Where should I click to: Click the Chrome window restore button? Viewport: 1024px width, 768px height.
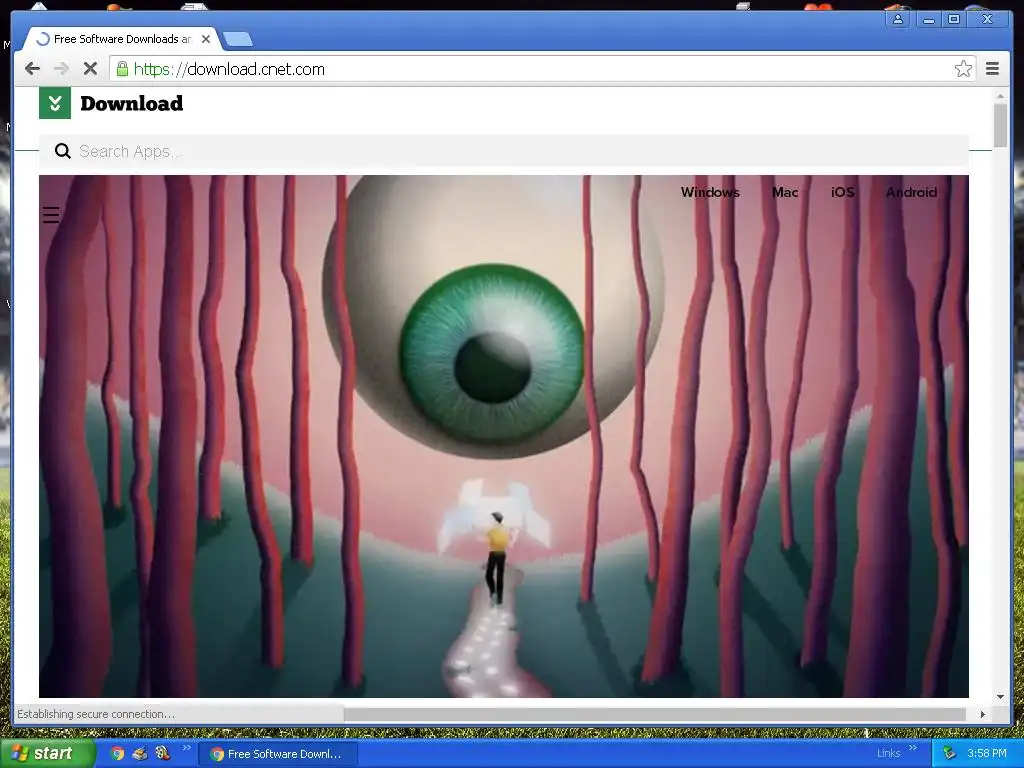(x=954, y=19)
